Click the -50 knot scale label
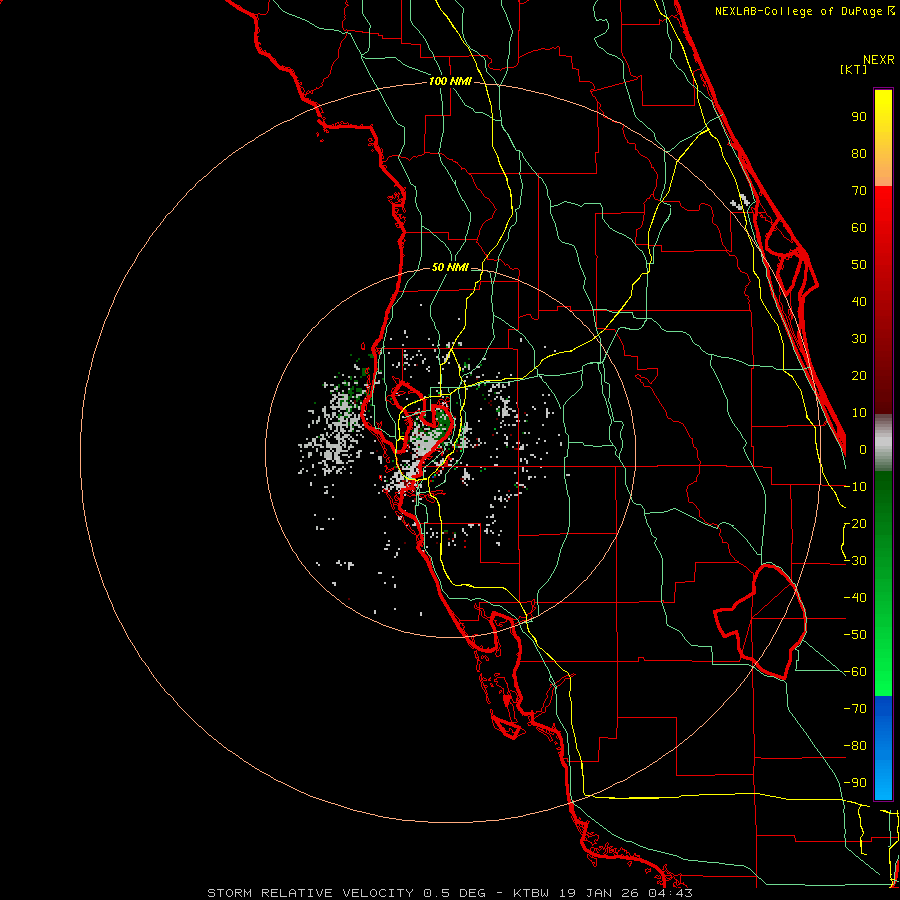 pos(855,635)
